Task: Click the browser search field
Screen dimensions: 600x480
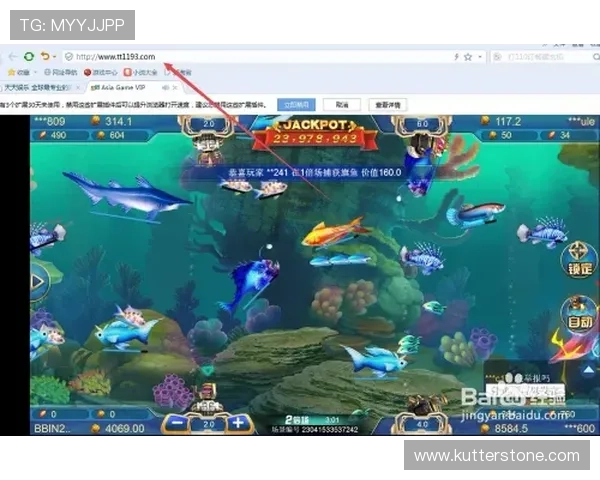Action: (545, 57)
